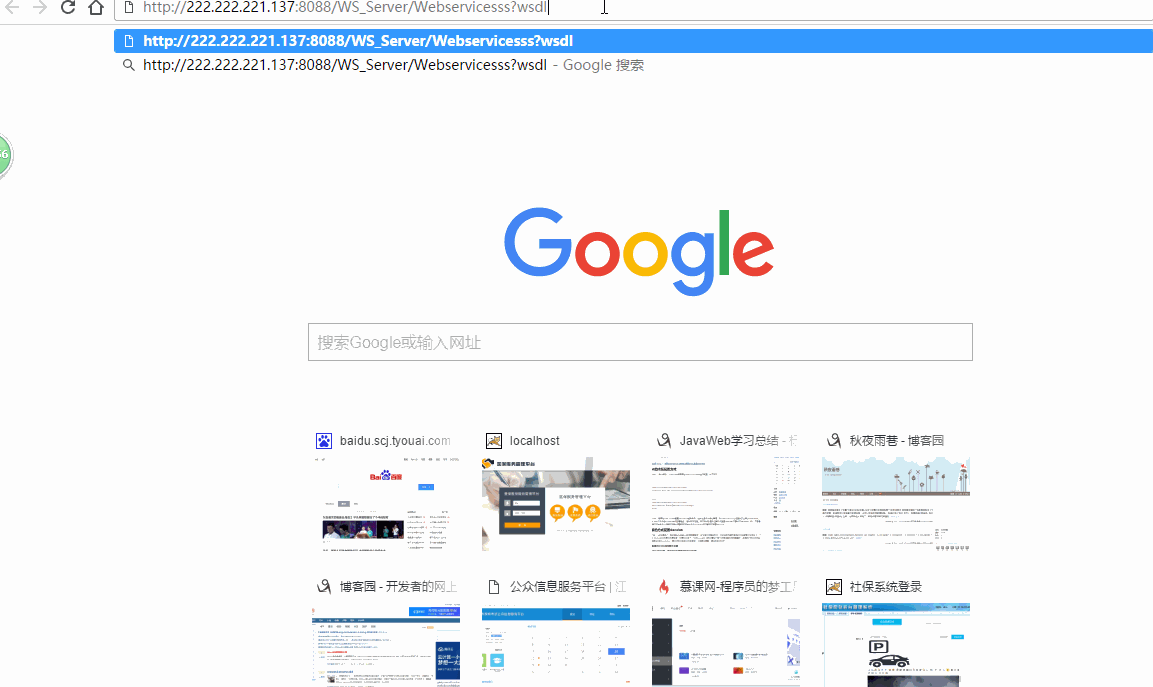
Task: Click the Google logo
Action: pos(638,251)
